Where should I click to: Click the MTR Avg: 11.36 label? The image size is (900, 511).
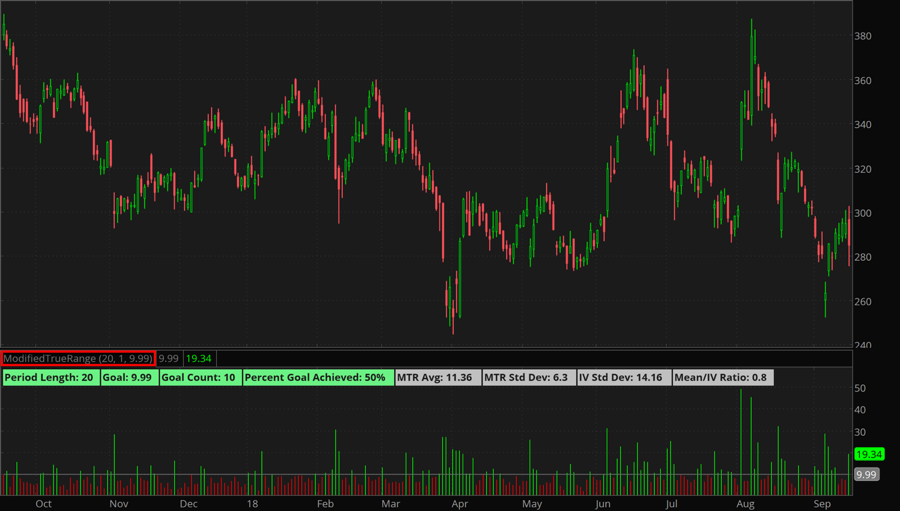coord(436,378)
